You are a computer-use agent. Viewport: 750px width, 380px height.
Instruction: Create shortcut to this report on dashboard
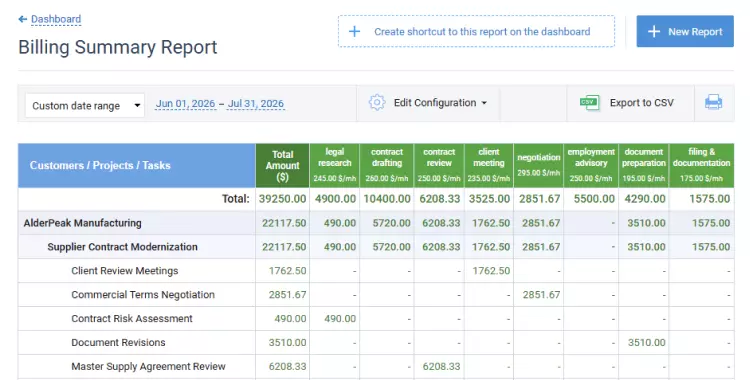pyautogui.click(x=476, y=31)
